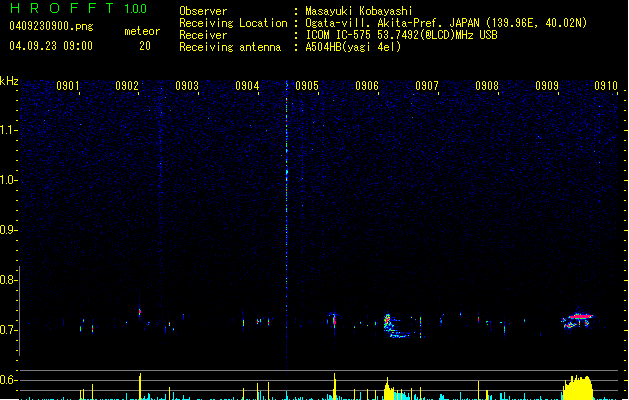Click the meteor count value 20
Viewport: 629px width, 400px height.
[x=145, y=46]
